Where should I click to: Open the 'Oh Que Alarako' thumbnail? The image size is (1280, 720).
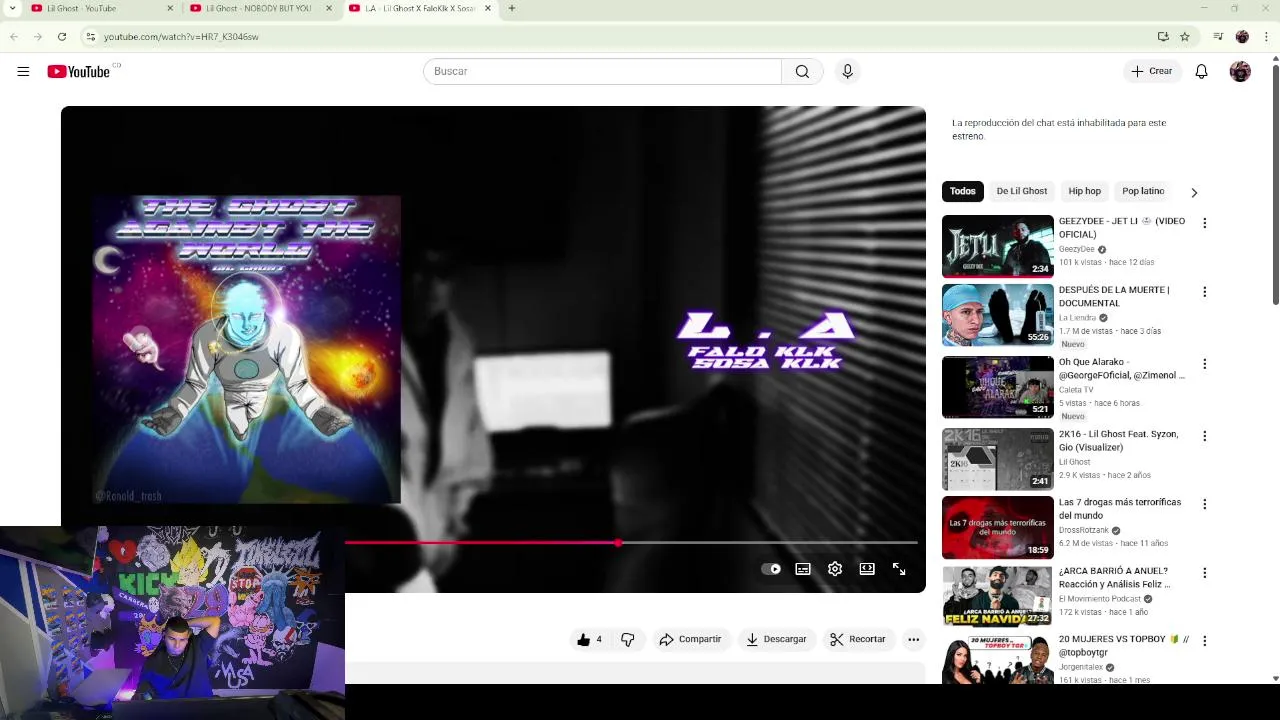998,387
